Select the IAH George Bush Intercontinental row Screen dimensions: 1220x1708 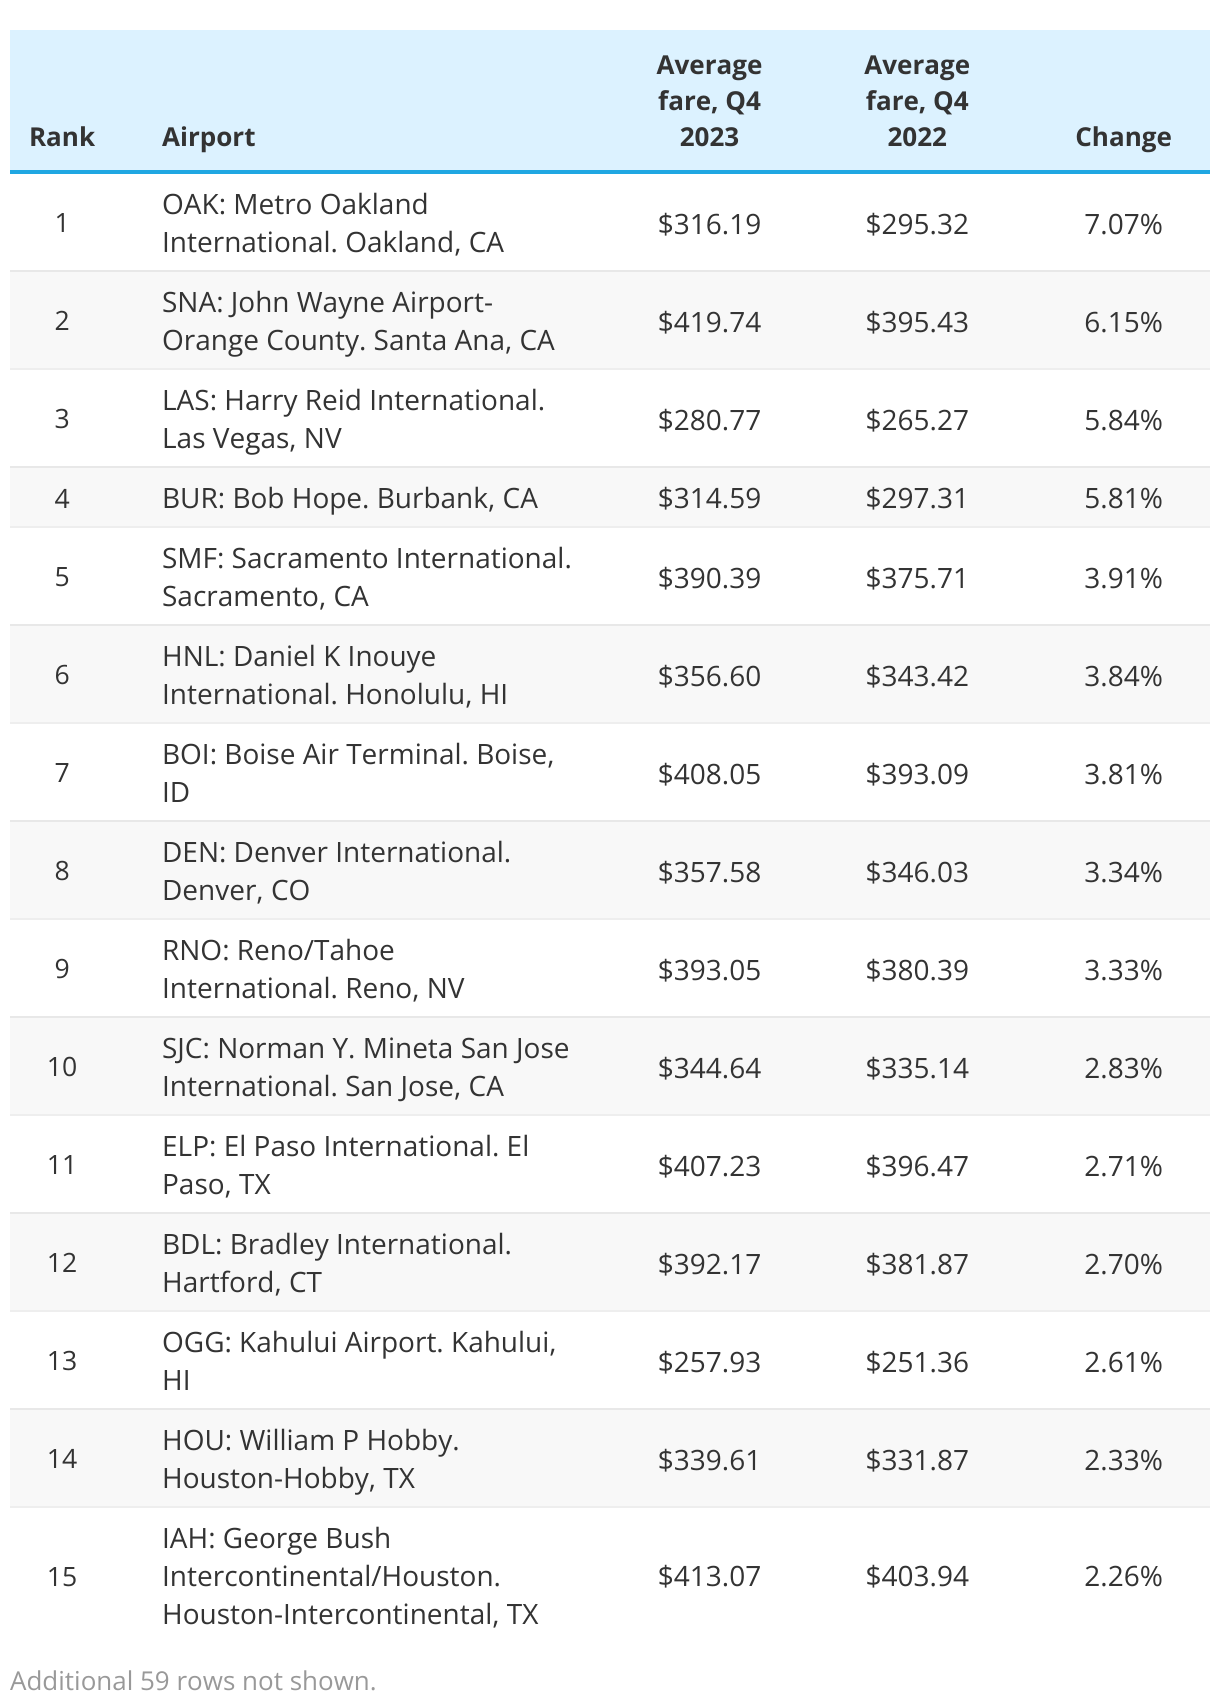coord(610,1576)
